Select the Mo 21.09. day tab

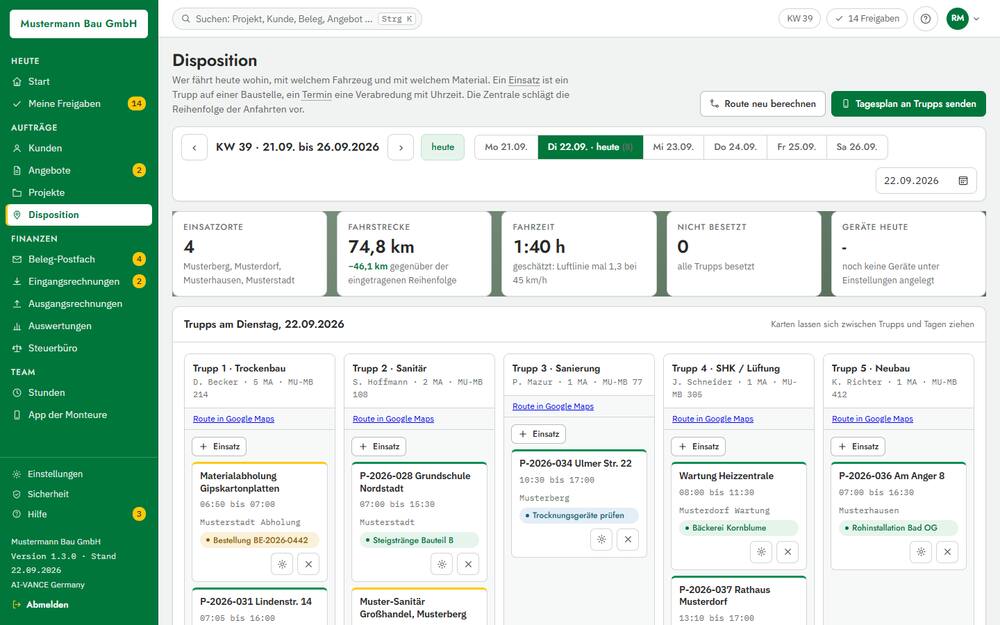[x=506, y=147]
